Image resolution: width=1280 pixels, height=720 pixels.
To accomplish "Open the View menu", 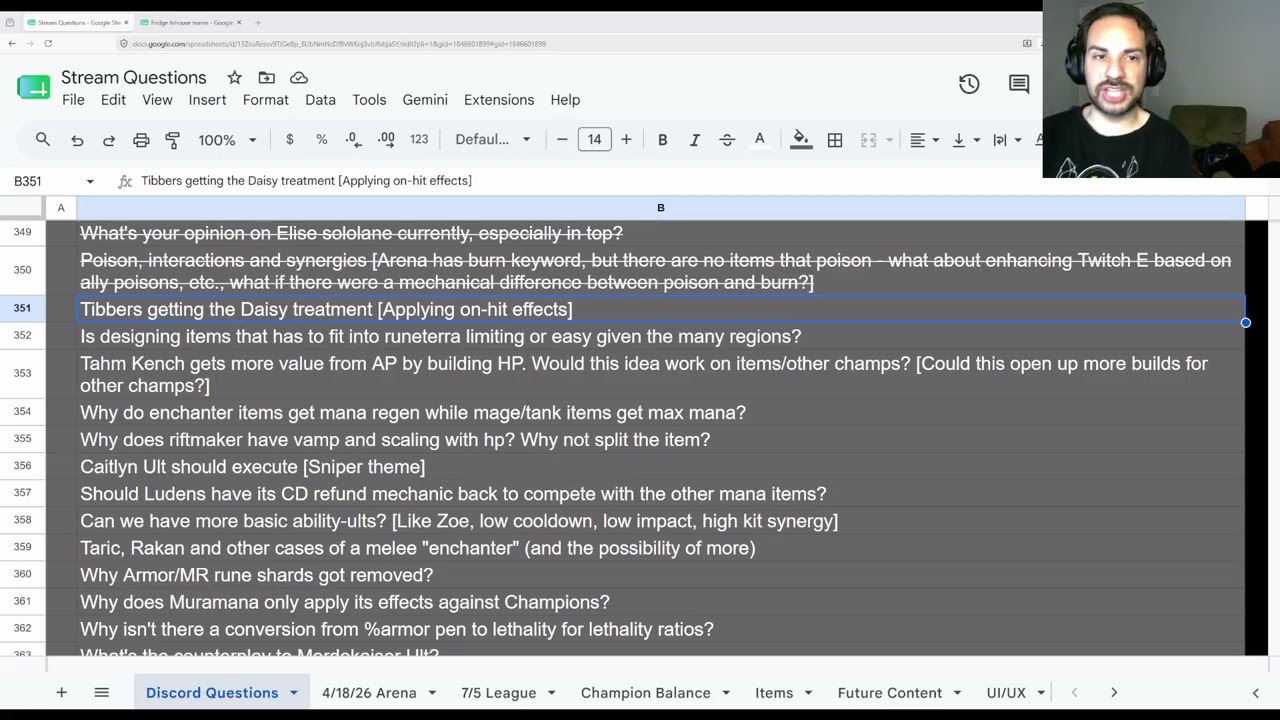I will 157,100.
